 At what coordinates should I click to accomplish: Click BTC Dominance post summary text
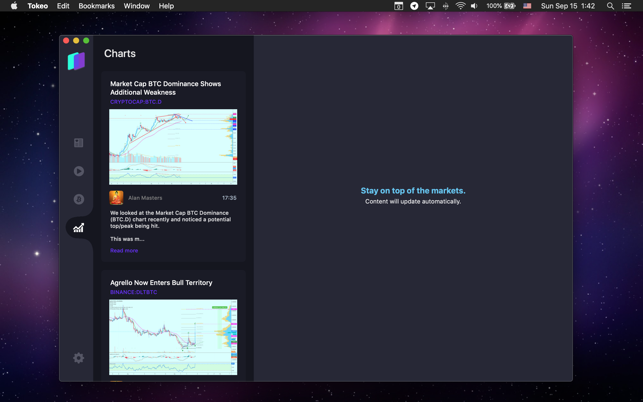click(x=171, y=226)
